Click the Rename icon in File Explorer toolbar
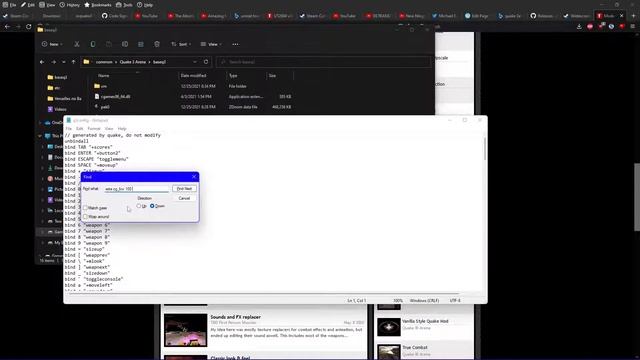This screenshot has width=640, height=360. [125, 44]
